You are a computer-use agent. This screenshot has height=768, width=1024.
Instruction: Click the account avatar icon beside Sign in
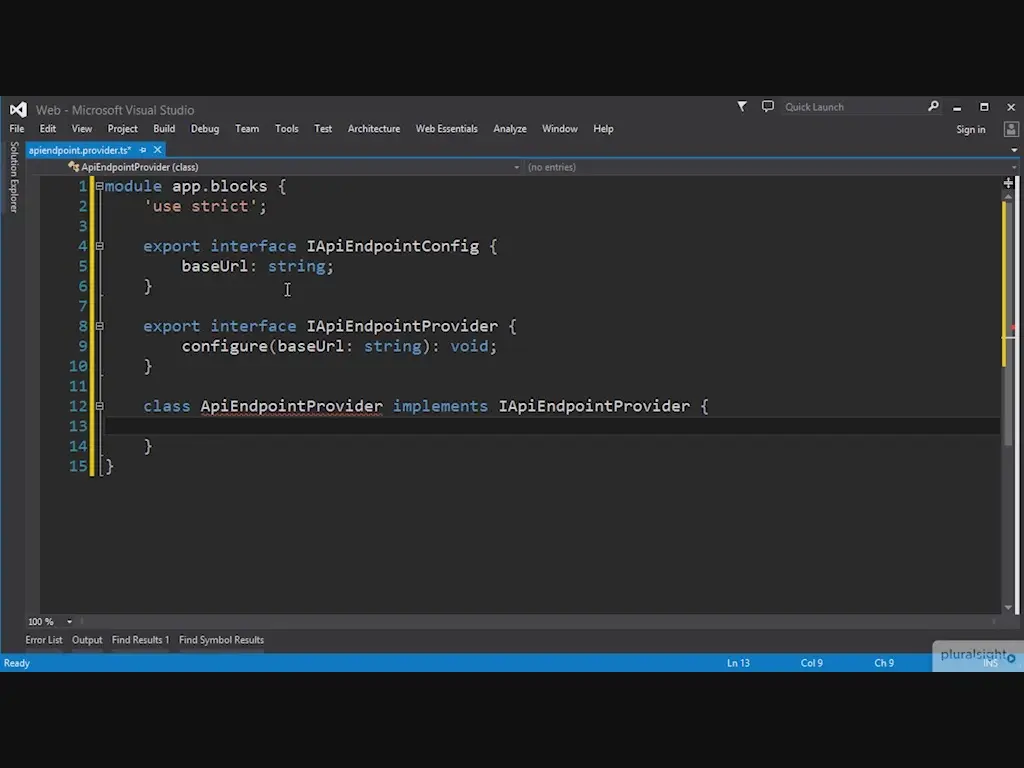pyautogui.click(x=1010, y=129)
